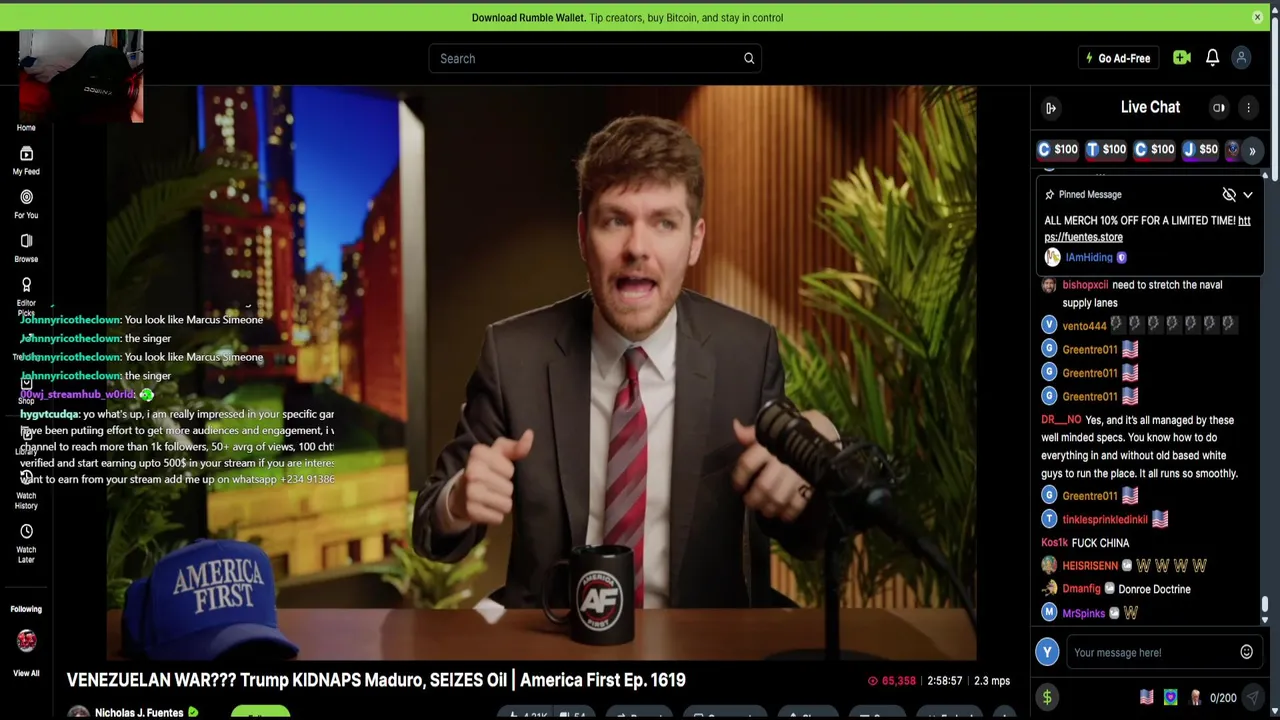Open My Feed in sidebar
Screen dimensions: 1280x720
coord(26,160)
